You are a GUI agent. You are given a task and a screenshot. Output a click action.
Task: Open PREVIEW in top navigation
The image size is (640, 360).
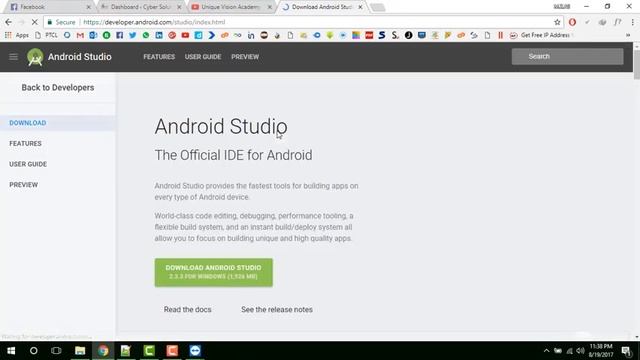click(x=245, y=57)
